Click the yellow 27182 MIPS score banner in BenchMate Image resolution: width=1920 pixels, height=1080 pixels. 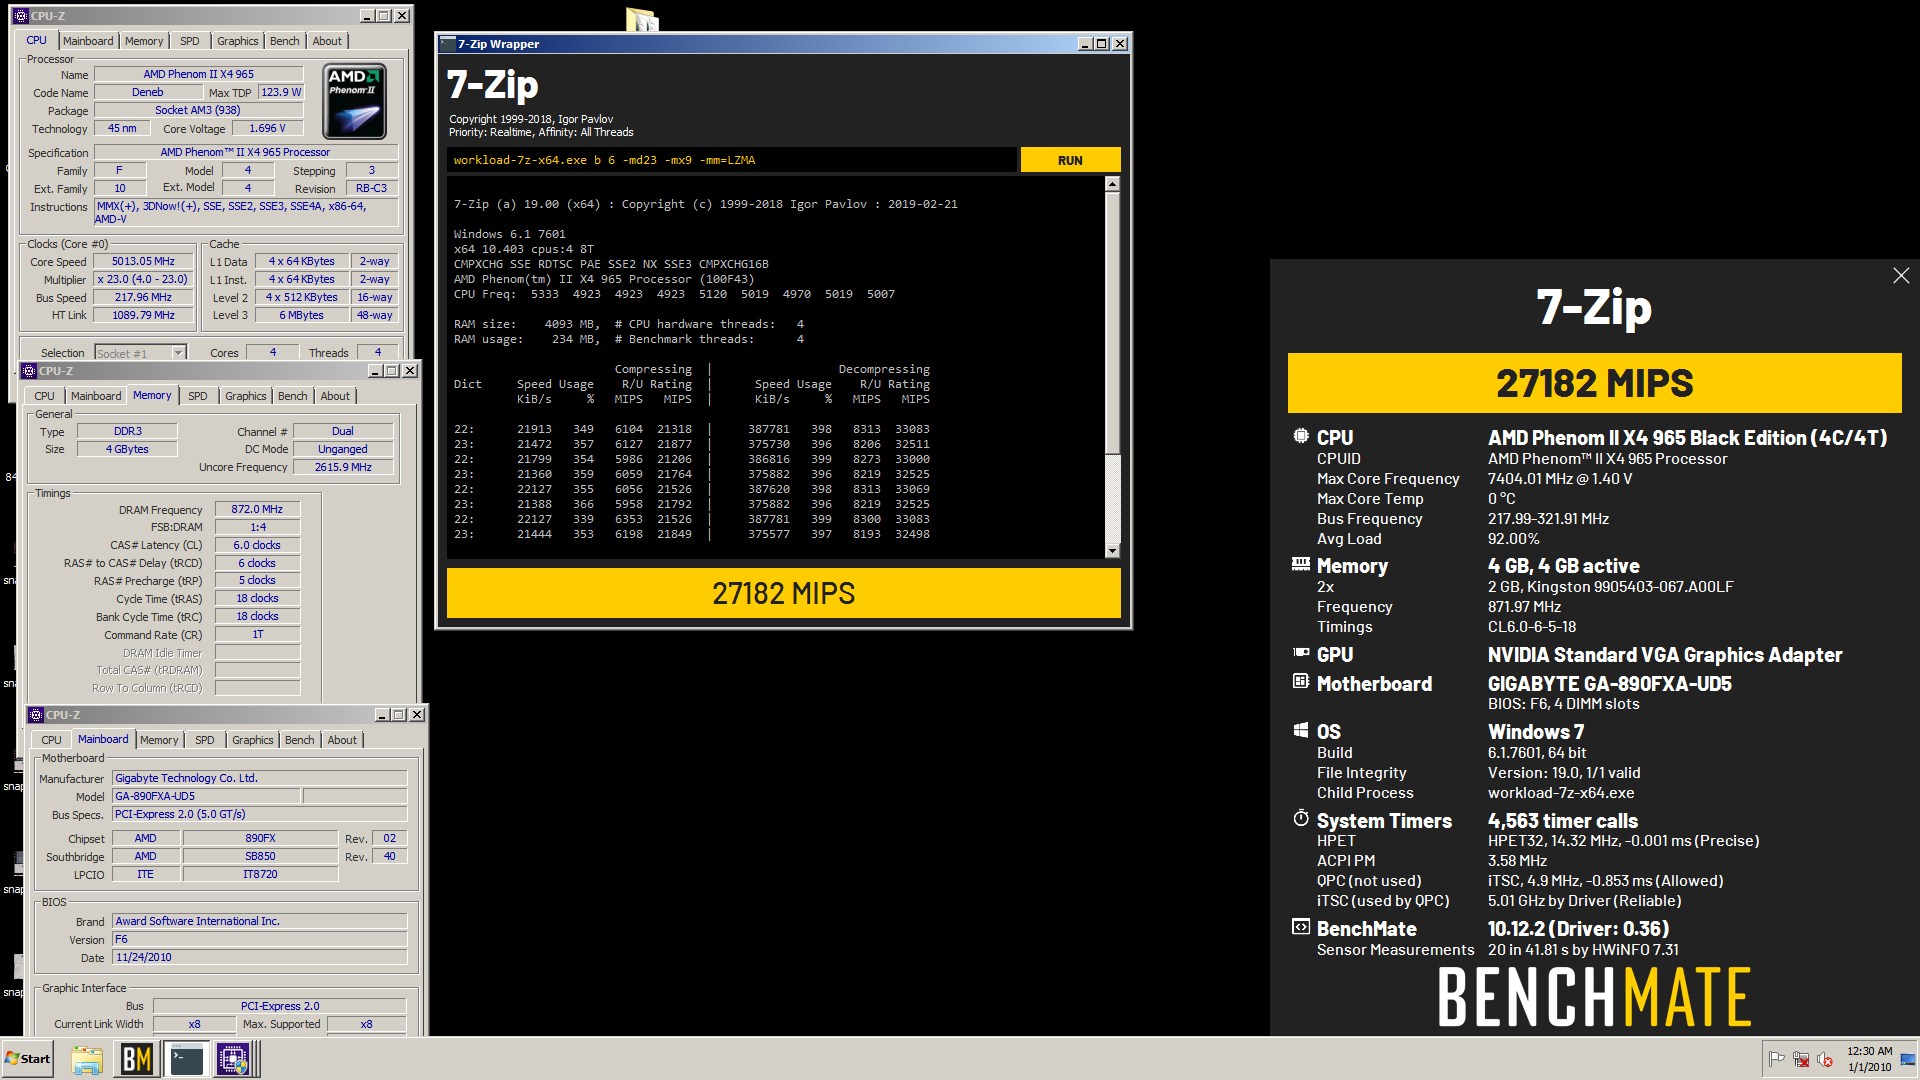[x=1594, y=383]
